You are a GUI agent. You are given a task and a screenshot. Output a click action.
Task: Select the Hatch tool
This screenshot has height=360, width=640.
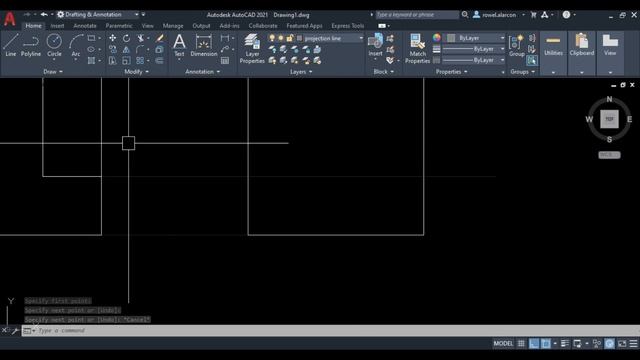tap(91, 60)
